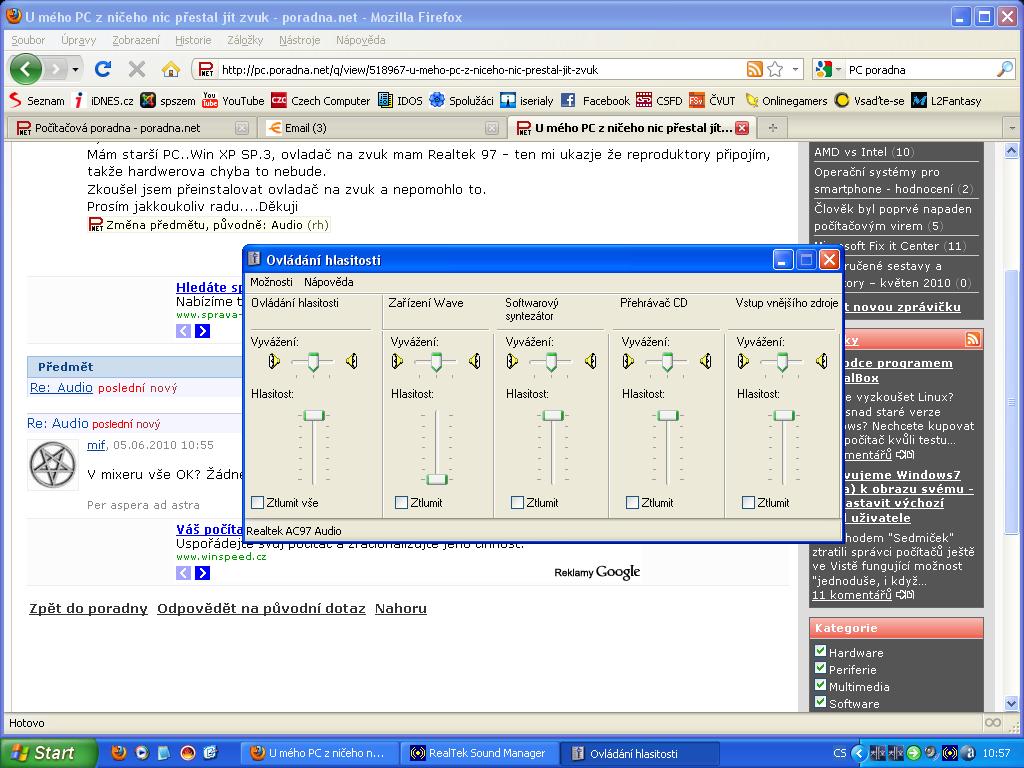Uncheck the Hardware category checkbox
Viewport: 1024px width, 768px height.
(x=821, y=652)
